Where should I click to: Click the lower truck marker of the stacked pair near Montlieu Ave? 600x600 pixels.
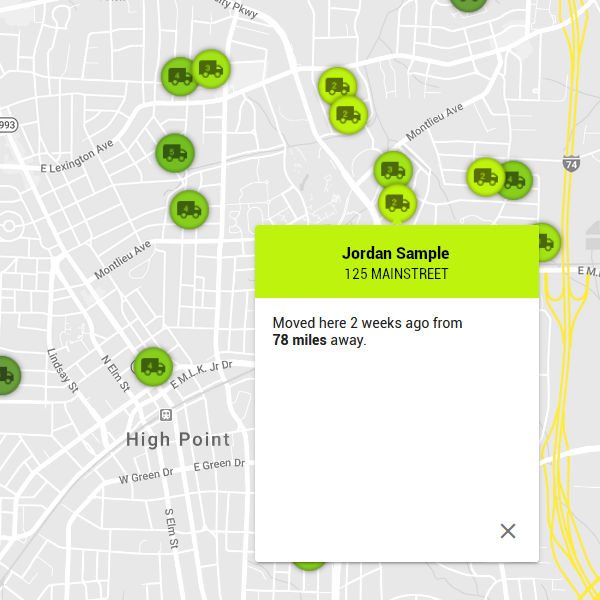coord(348,115)
